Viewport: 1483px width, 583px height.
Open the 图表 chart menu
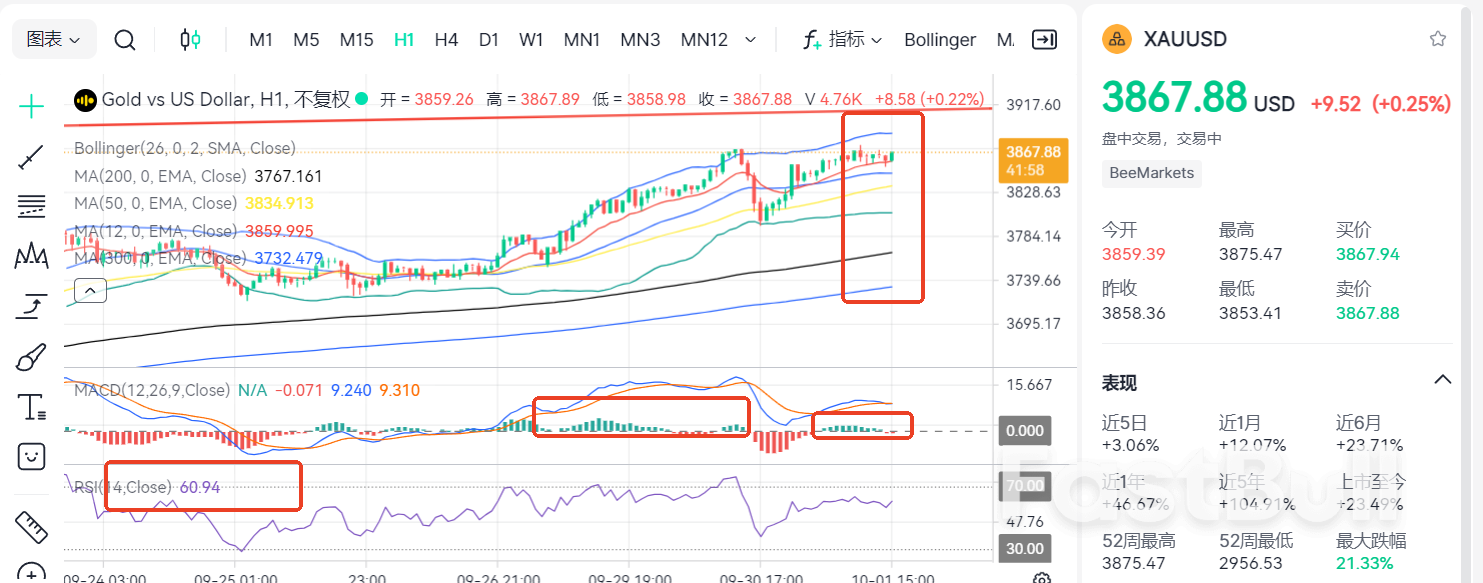click(54, 39)
